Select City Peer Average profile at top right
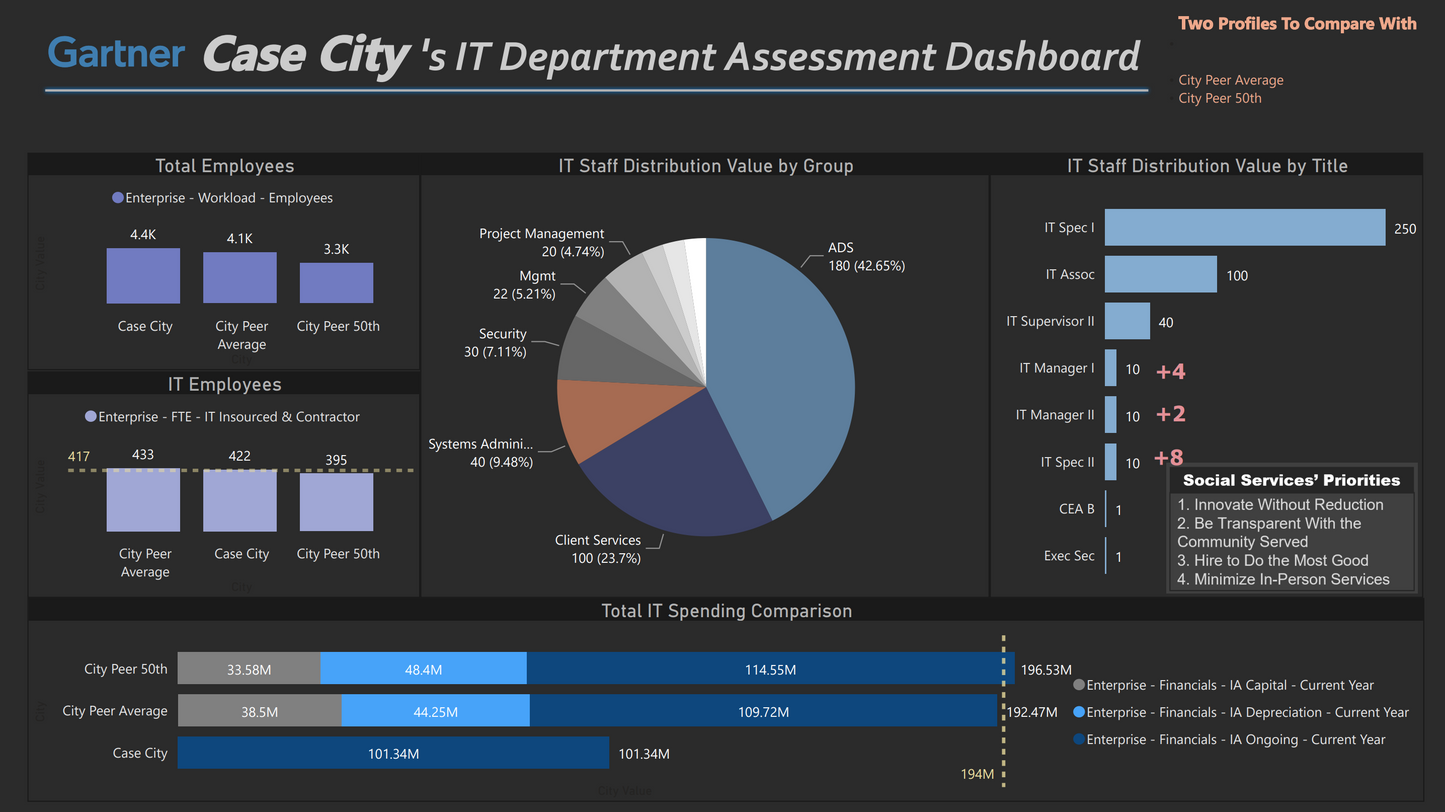 click(1230, 80)
